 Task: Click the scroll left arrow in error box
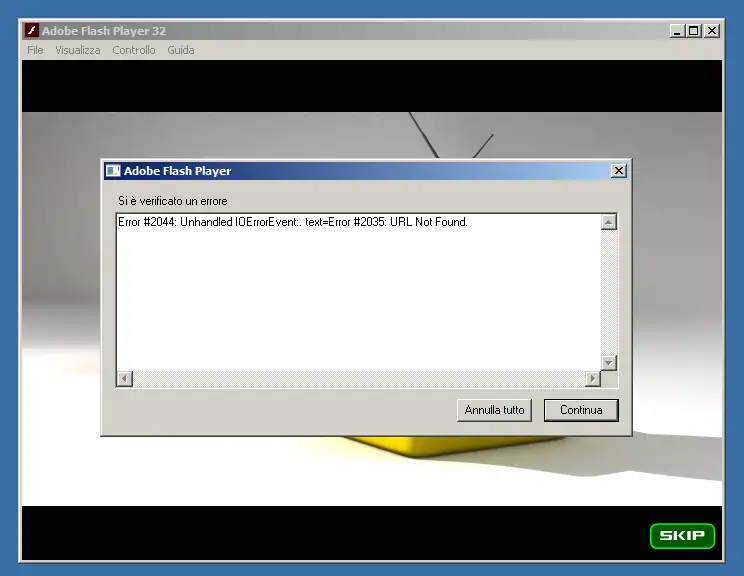[x=125, y=379]
